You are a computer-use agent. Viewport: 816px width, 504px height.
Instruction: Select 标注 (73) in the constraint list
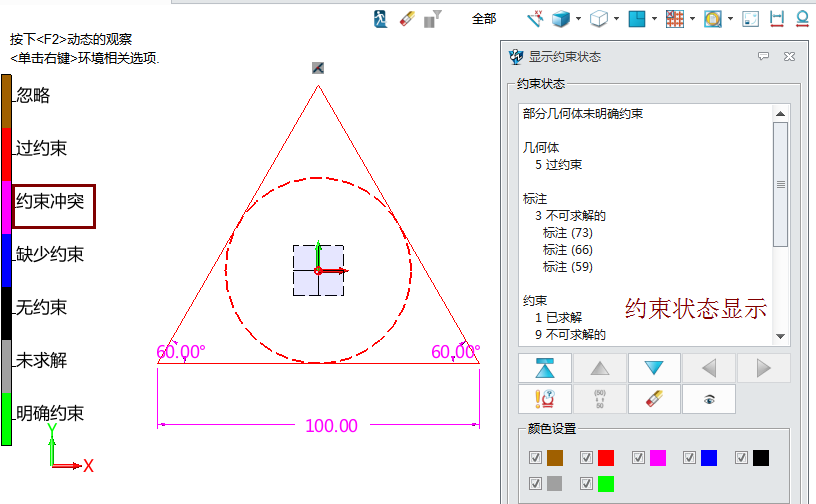coord(567,232)
